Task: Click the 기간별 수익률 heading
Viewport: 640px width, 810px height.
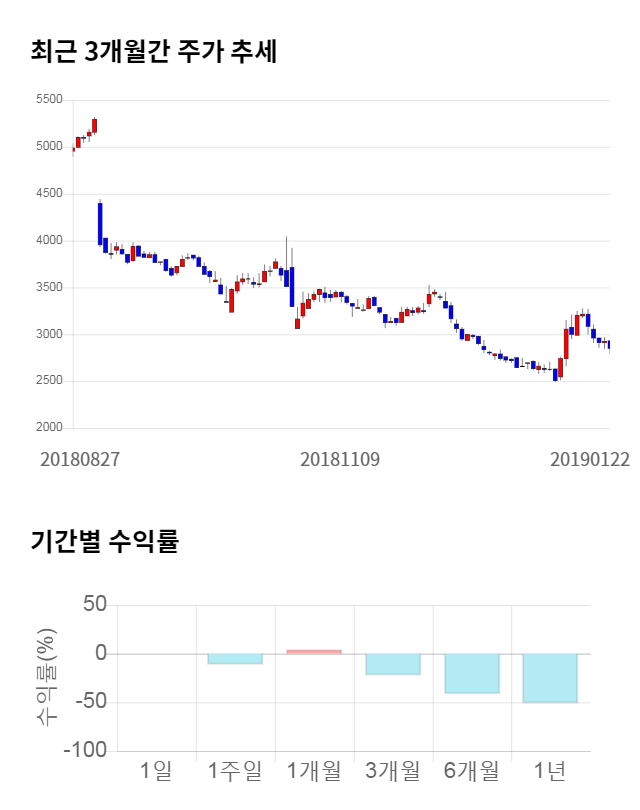Action: click(x=104, y=542)
